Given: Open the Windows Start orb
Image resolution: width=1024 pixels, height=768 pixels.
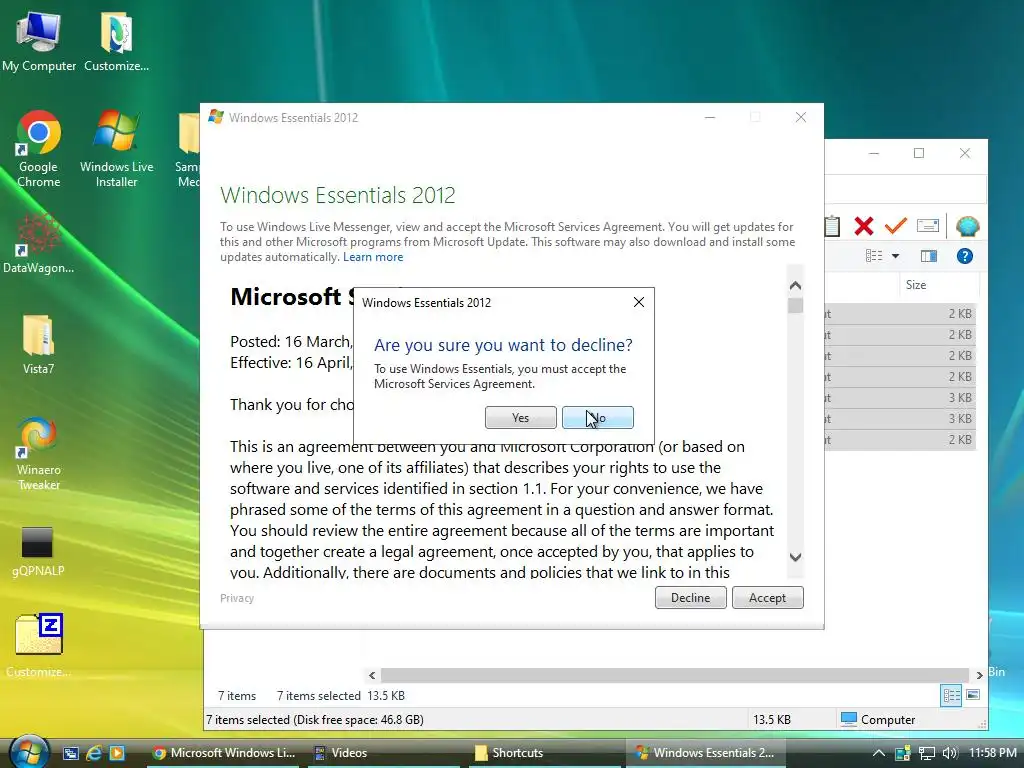Looking at the screenshot, I should [27, 752].
